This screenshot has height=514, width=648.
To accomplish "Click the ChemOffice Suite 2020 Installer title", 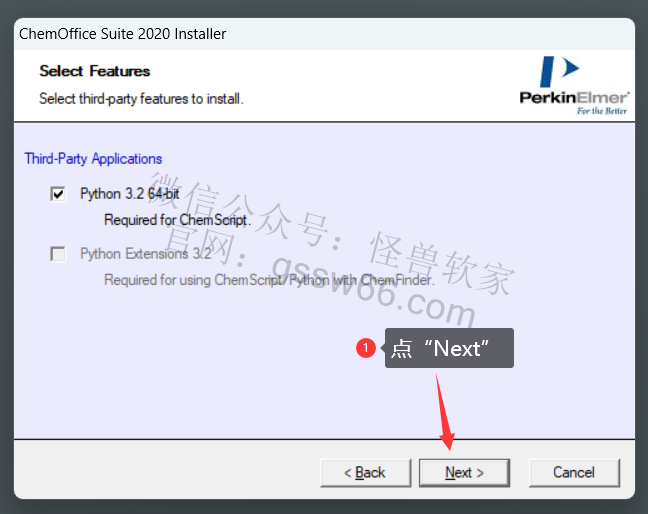I will (x=123, y=34).
